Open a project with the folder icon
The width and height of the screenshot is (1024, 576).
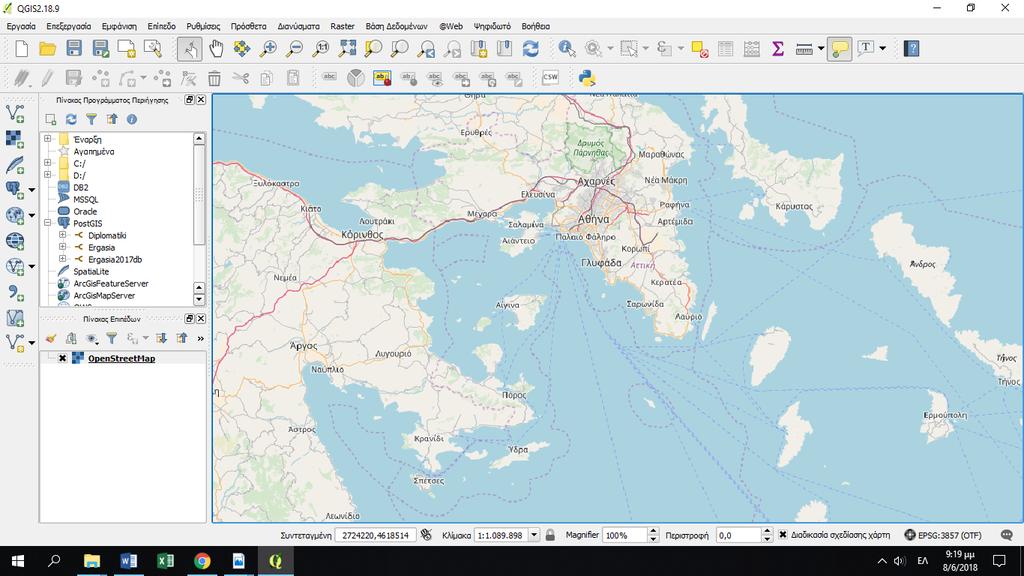(48, 49)
